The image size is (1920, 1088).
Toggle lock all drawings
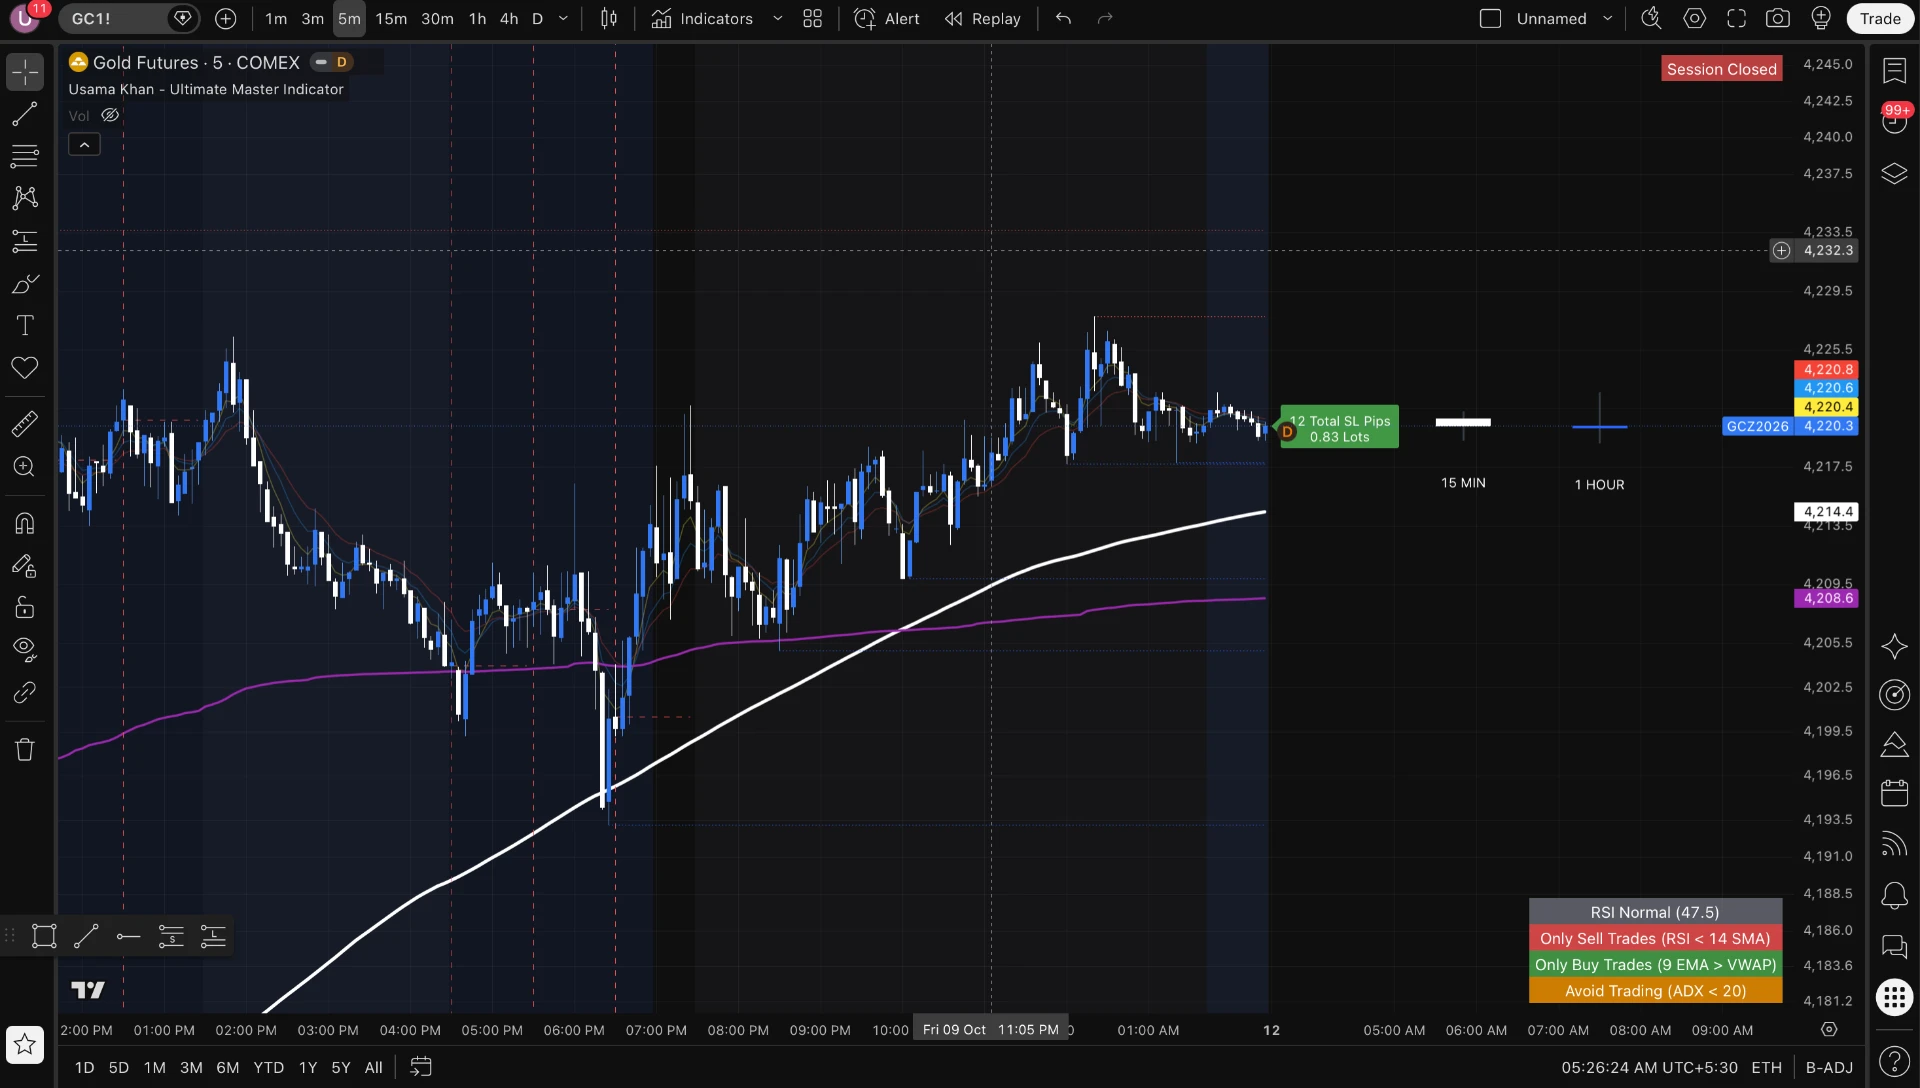[x=25, y=608]
